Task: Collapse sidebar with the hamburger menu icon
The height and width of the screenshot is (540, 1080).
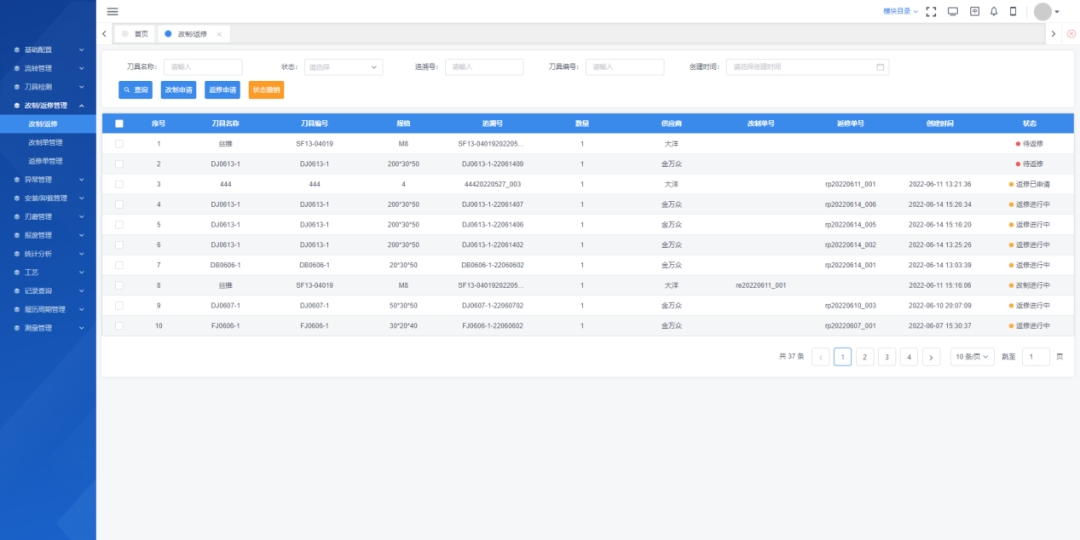Action: (112, 11)
